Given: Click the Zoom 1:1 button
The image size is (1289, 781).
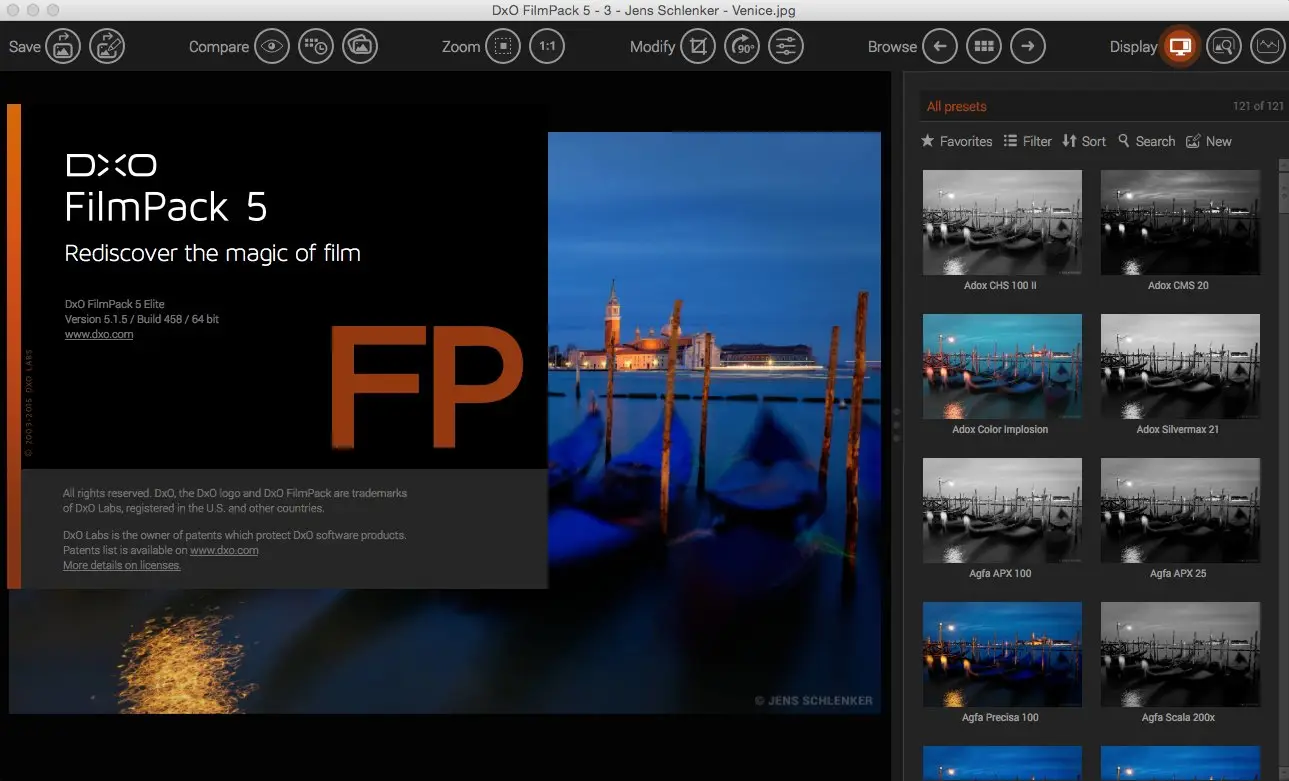Looking at the screenshot, I should pyautogui.click(x=547, y=46).
